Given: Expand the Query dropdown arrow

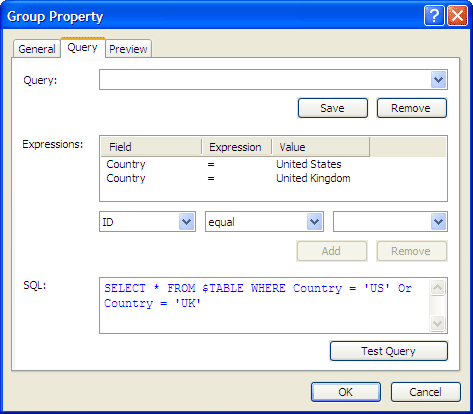Looking at the screenshot, I should click(x=438, y=80).
